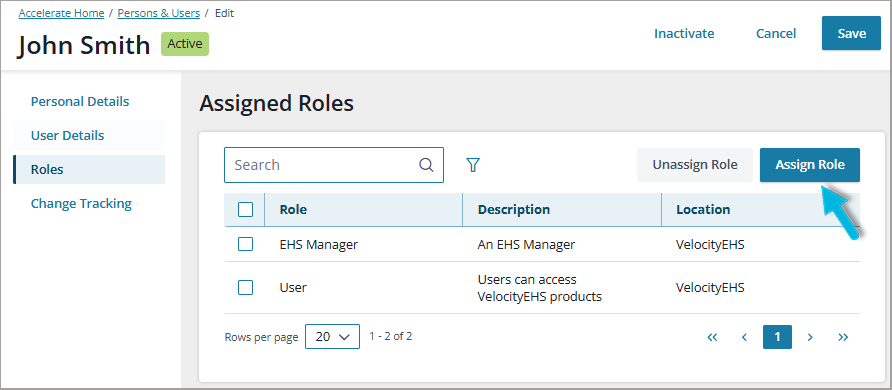Click VelocityEHS location in EHS Manager row
892x390 pixels.
click(x=710, y=244)
